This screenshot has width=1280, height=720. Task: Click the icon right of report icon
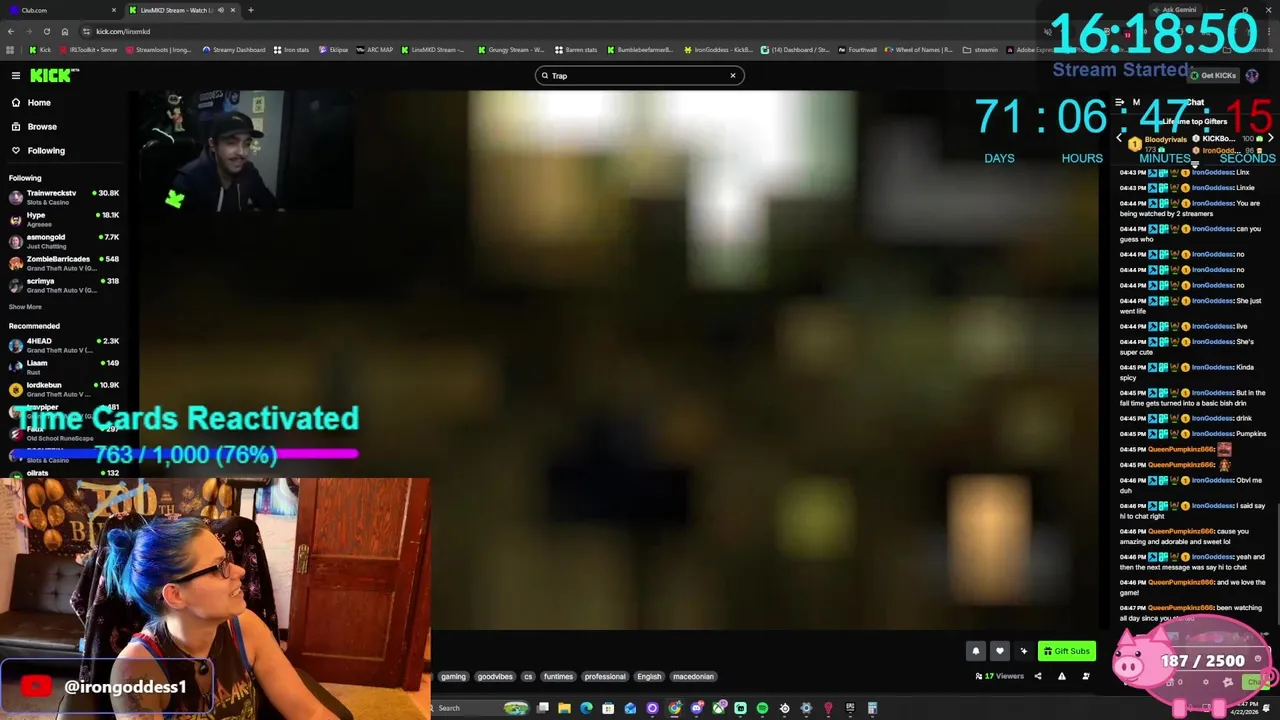pyautogui.click(x=1085, y=676)
